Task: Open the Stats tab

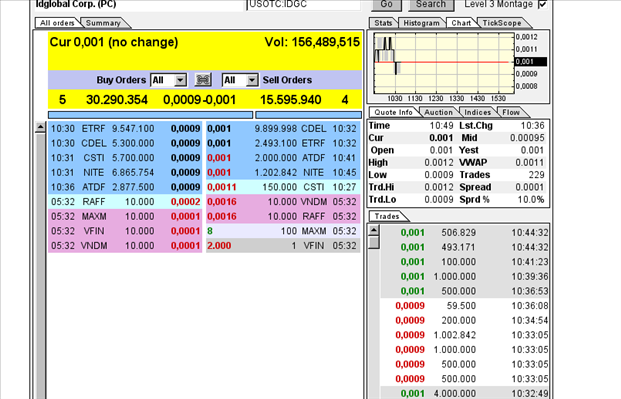Action: (383, 23)
